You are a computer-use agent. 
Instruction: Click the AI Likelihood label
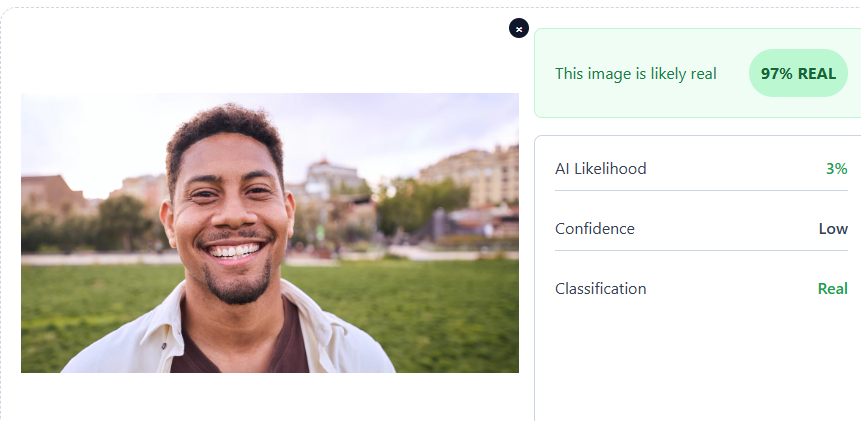pos(600,168)
